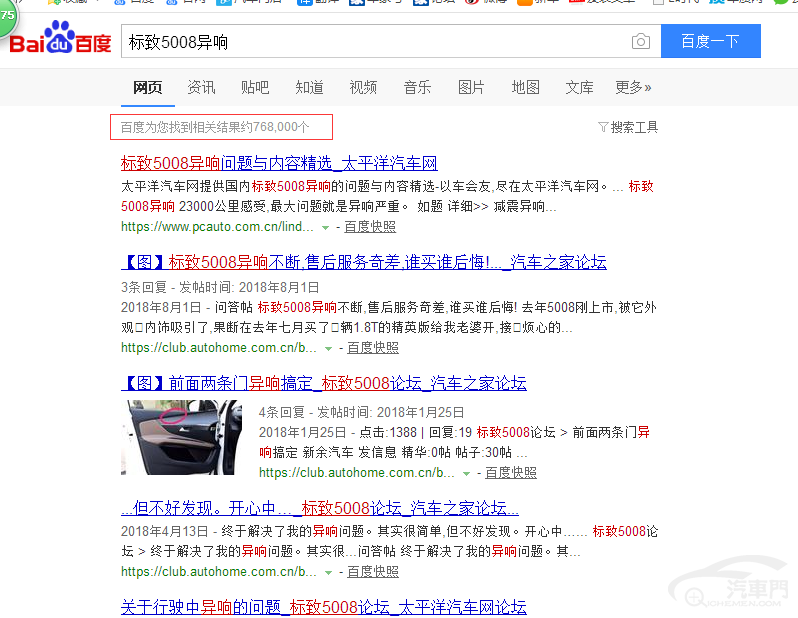Switch to the 贴吧 tab
This screenshot has width=798, height=618.
click(255, 88)
